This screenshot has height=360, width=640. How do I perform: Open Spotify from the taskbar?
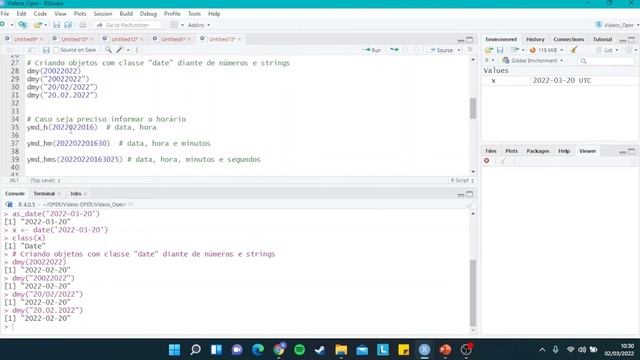(300, 349)
